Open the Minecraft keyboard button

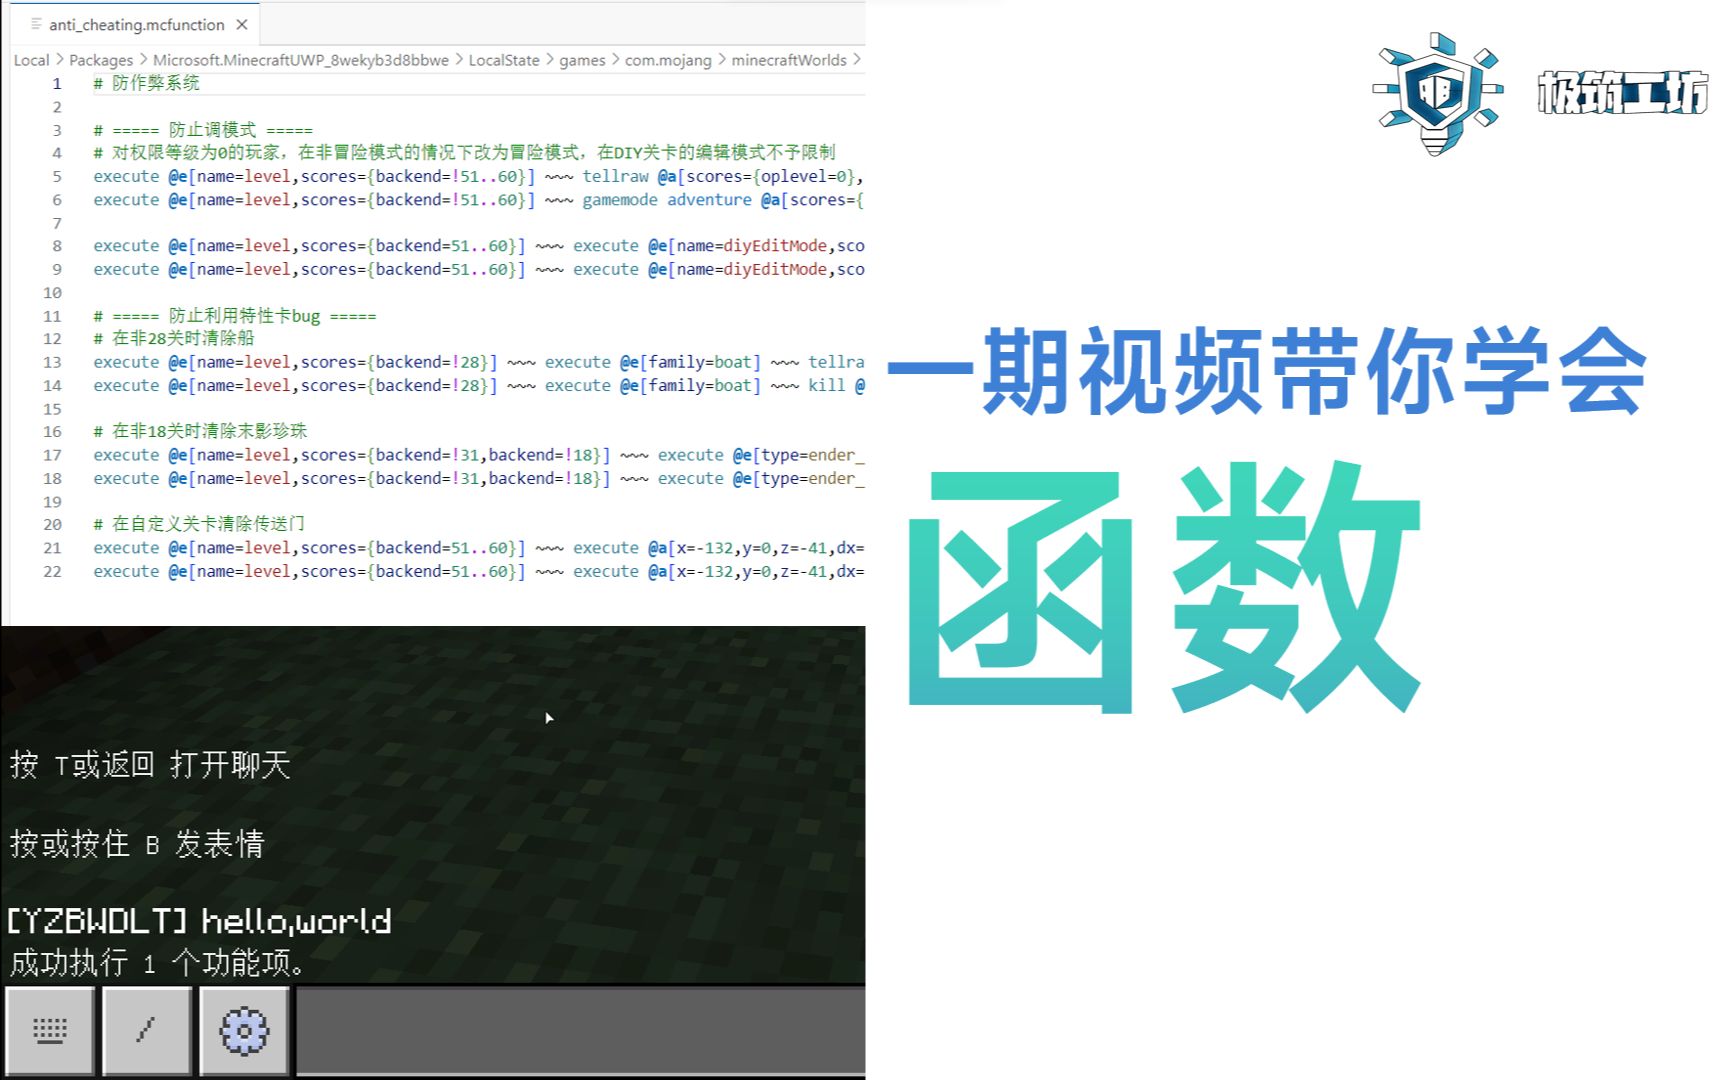50,1030
